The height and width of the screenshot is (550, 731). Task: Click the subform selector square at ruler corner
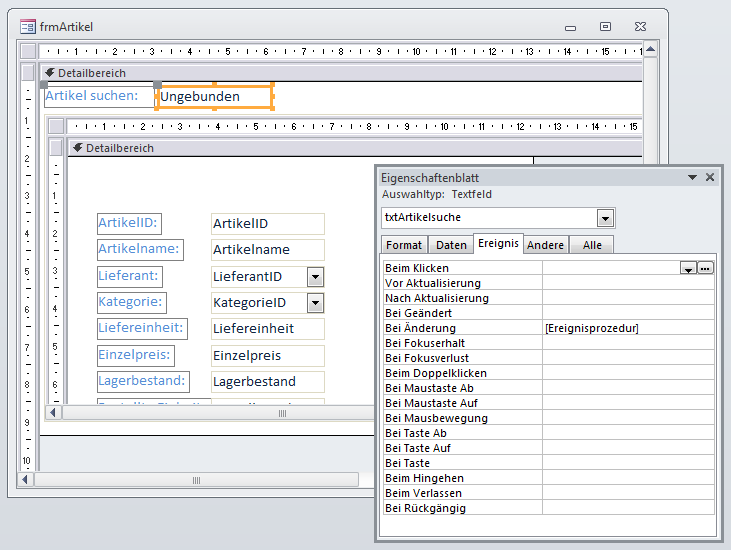57,127
